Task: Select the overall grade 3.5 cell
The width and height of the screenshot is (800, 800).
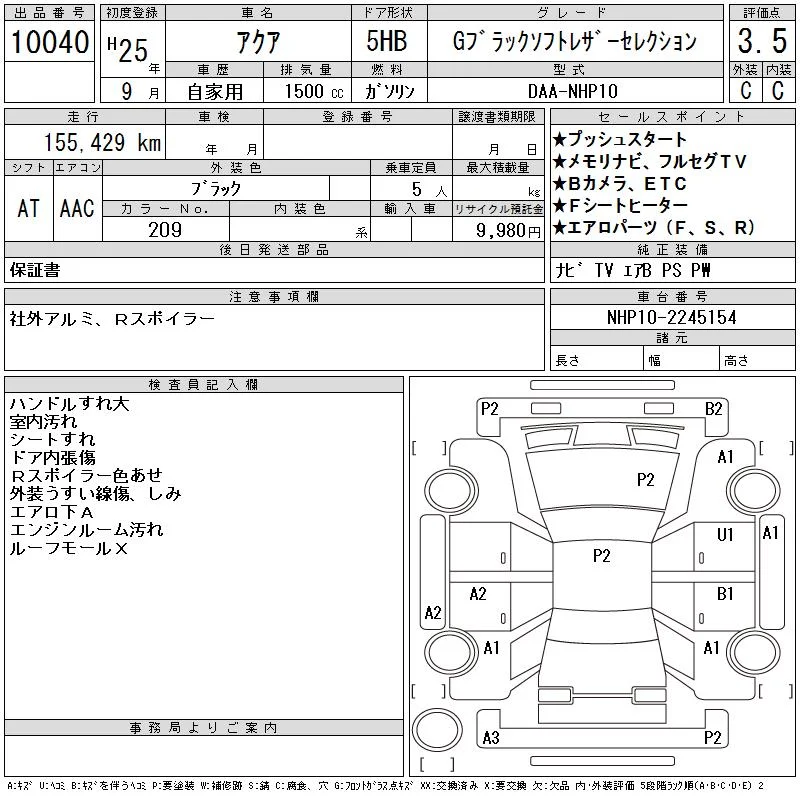Action: [762, 41]
